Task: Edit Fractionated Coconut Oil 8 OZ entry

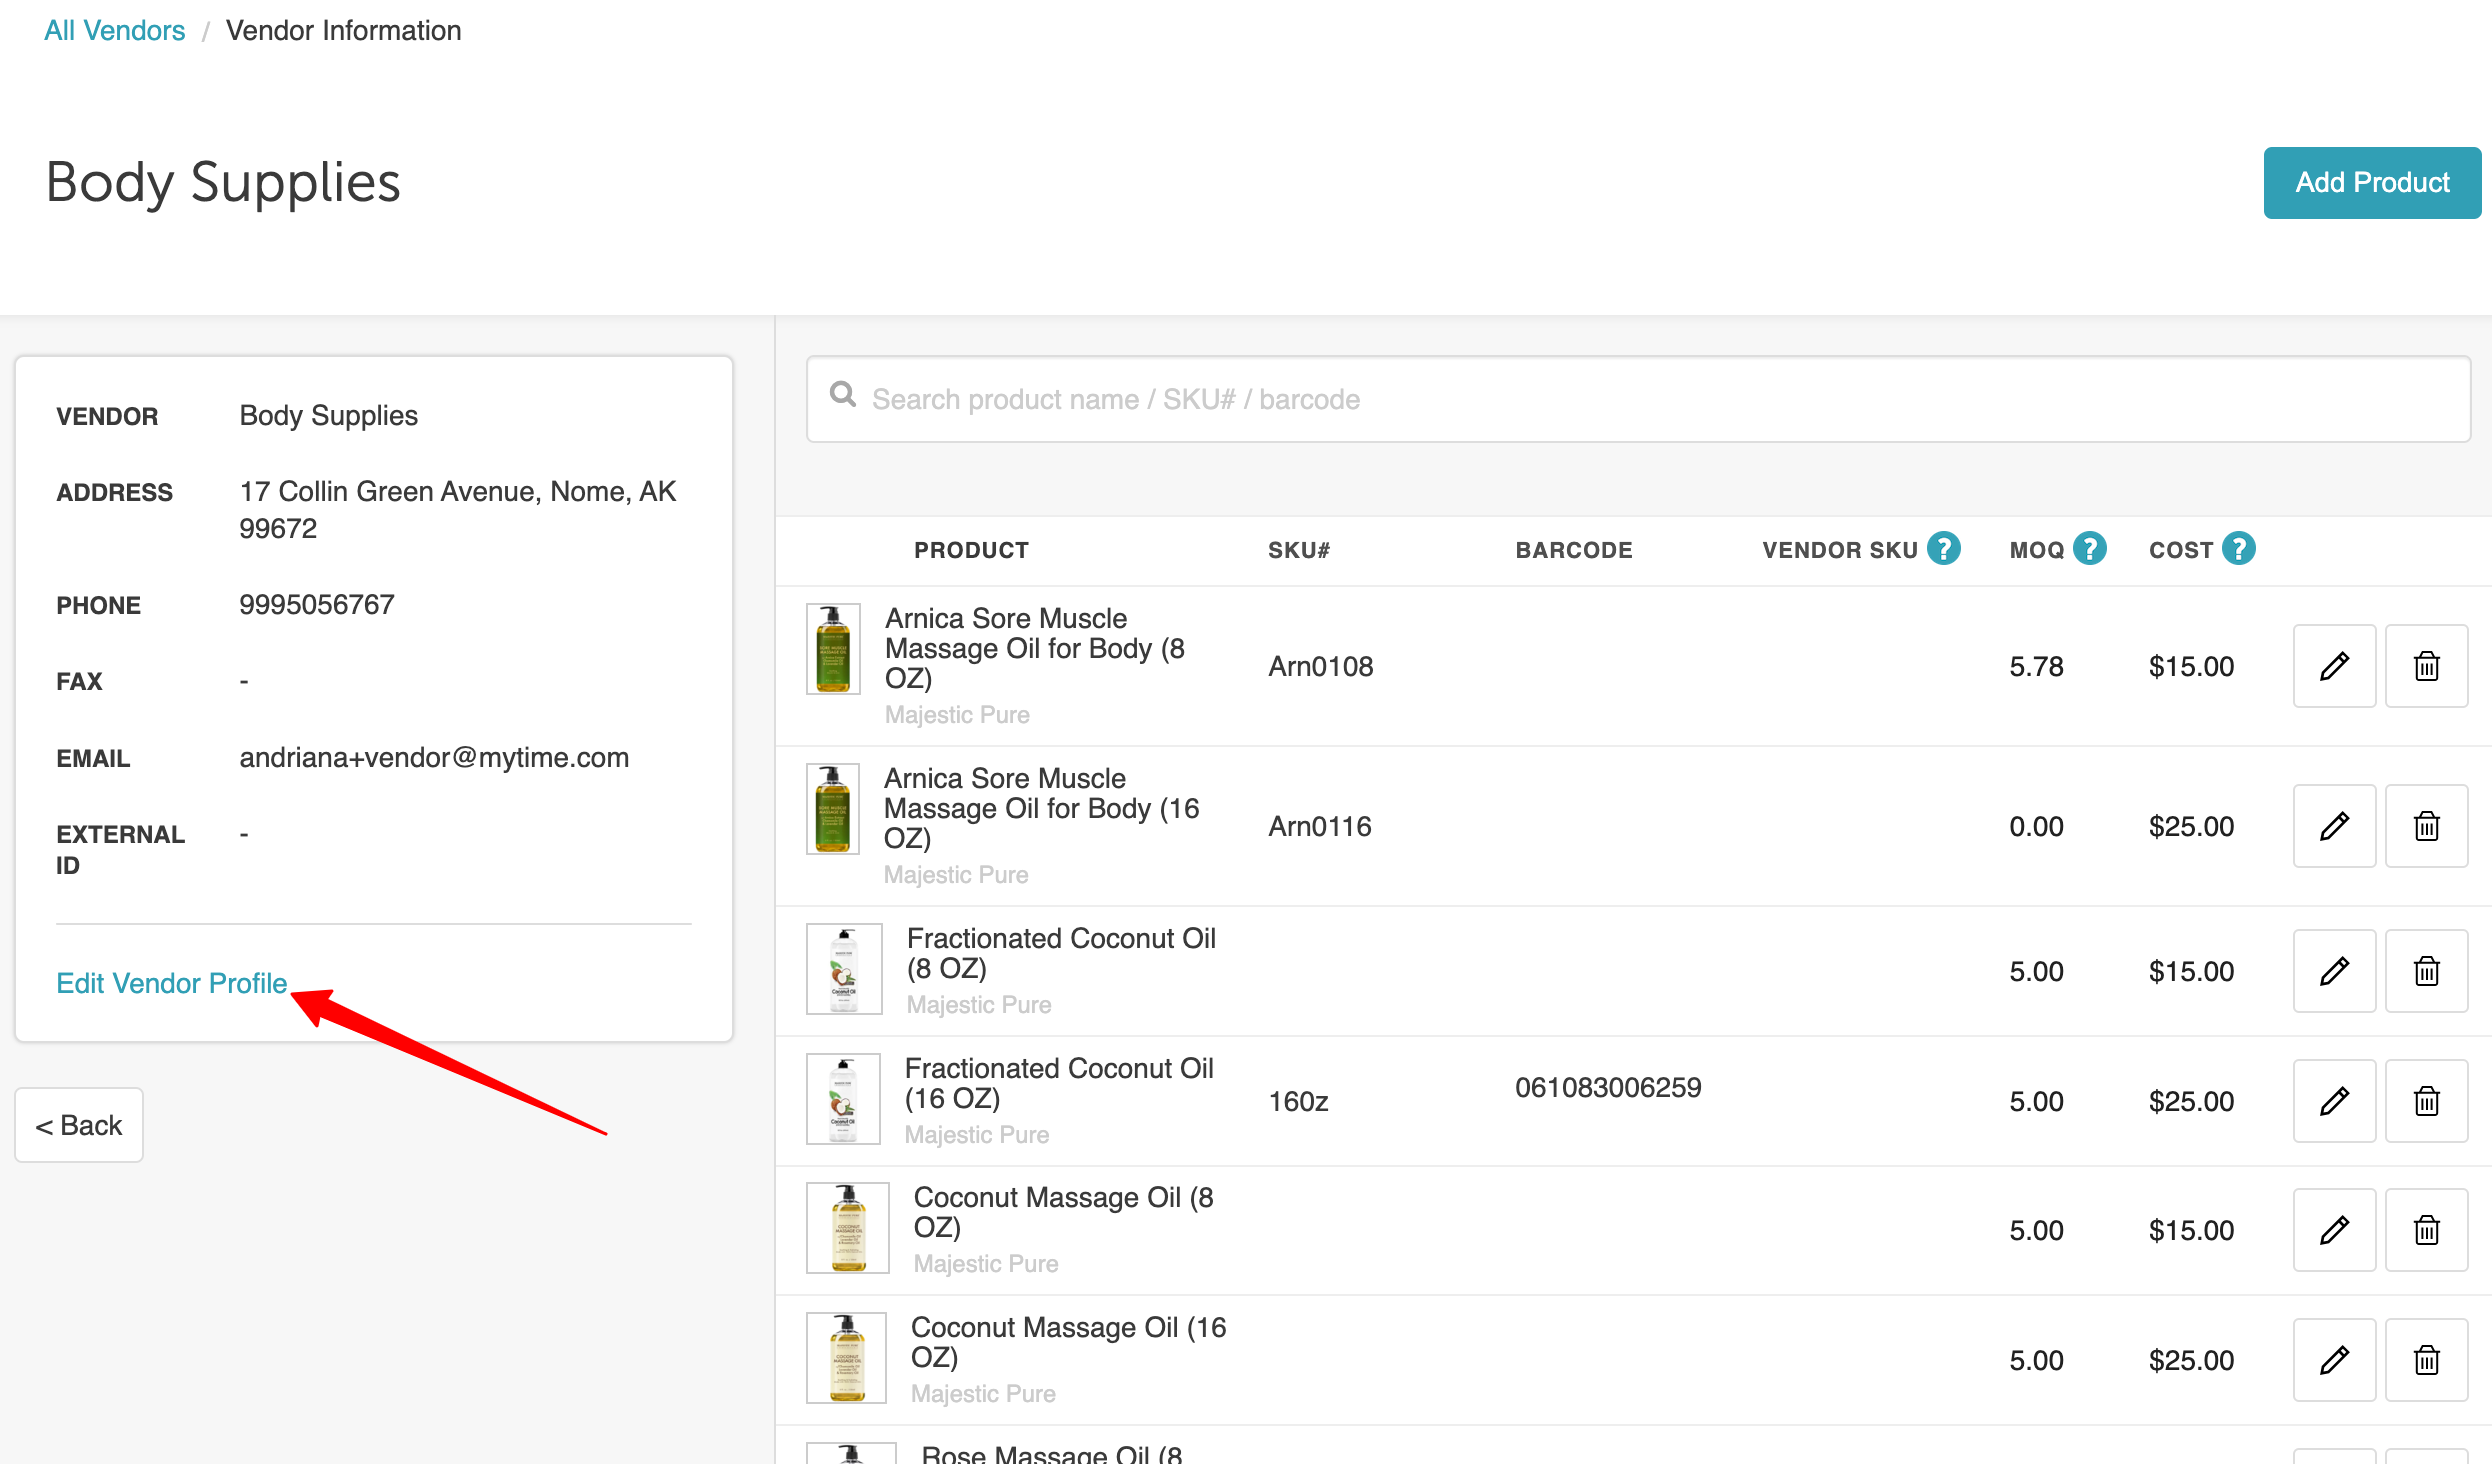Action: (2333, 971)
